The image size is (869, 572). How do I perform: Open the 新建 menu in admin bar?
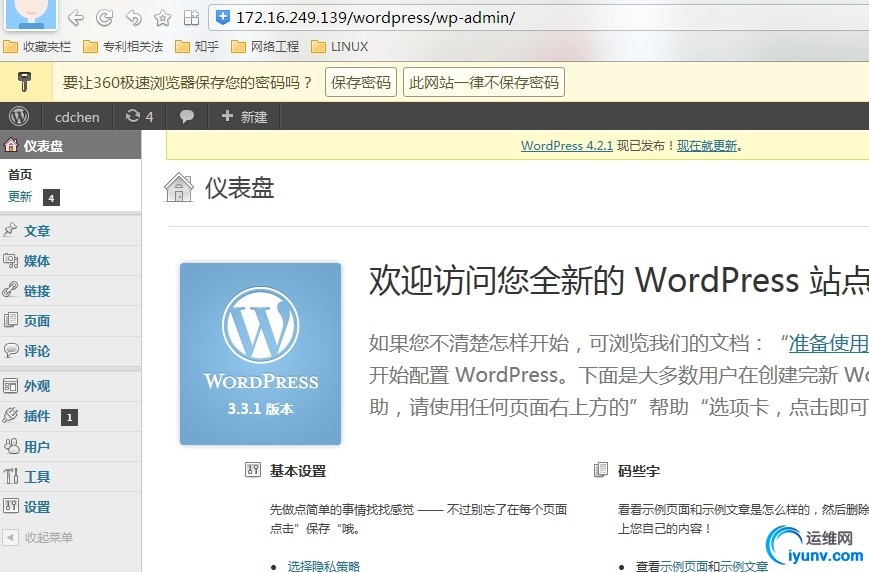[x=244, y=116]
